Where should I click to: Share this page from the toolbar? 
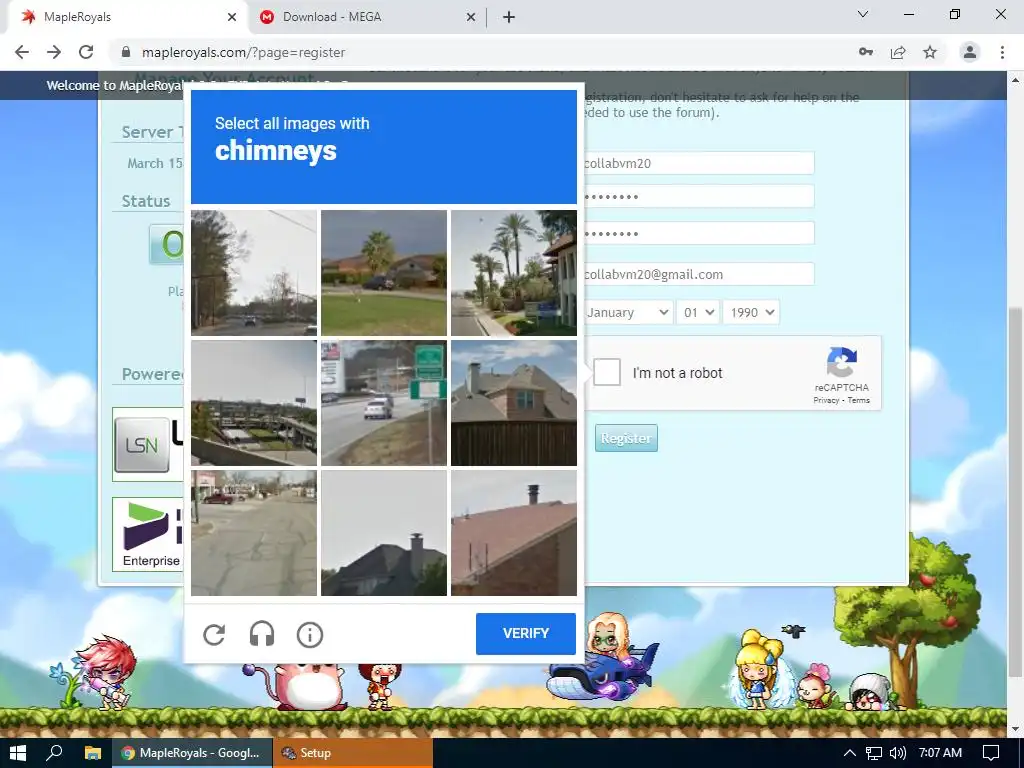[x=898, y=52]
